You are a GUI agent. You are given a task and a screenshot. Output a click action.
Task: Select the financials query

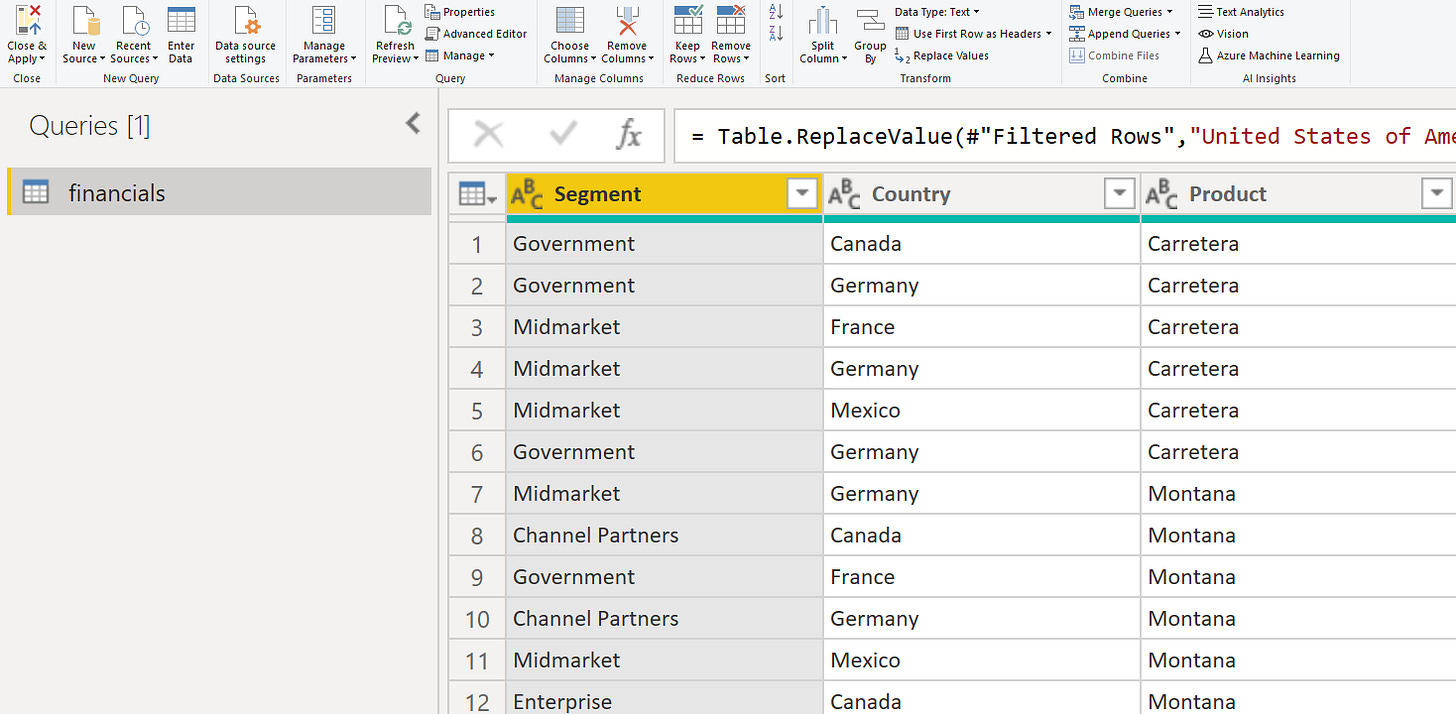coord(219,192)
